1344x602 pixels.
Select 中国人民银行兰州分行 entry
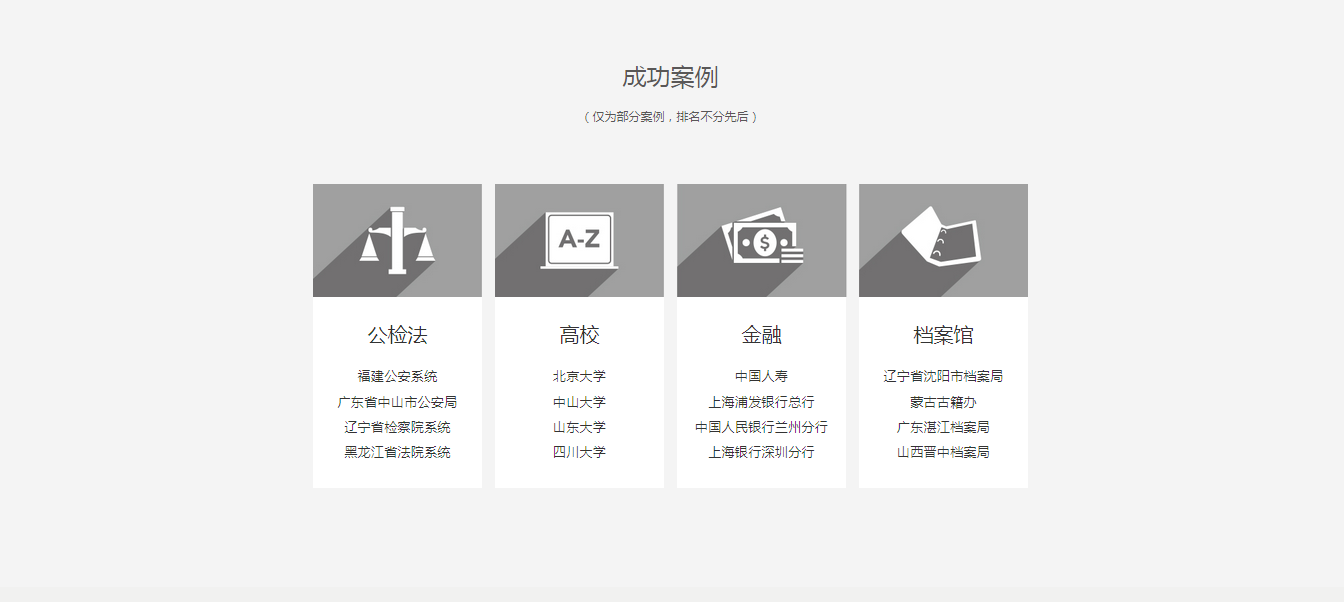[761, 427]
